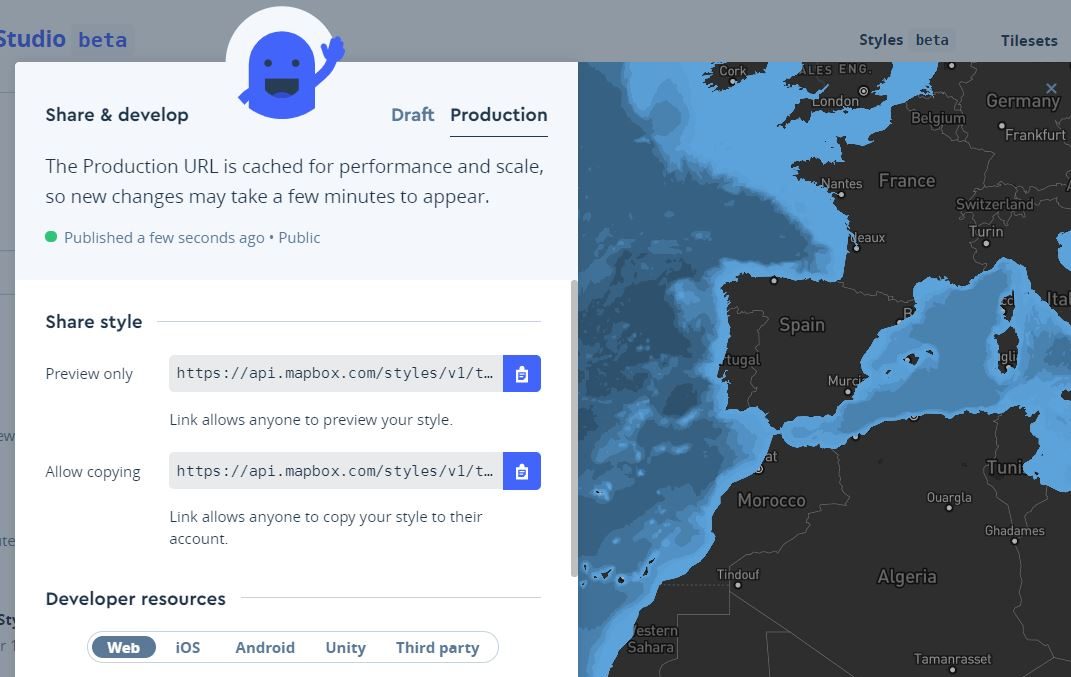
Task: Click the Preview only URL field
Action: click(x=335, y=373)
